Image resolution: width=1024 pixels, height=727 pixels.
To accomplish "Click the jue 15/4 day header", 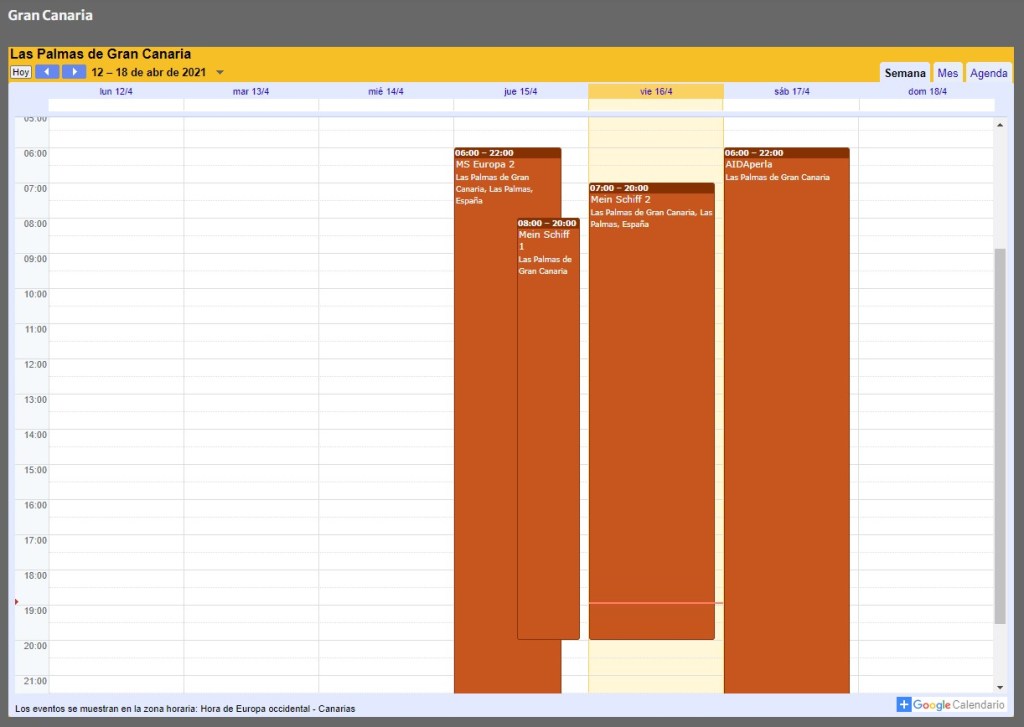I will point(520,92).
